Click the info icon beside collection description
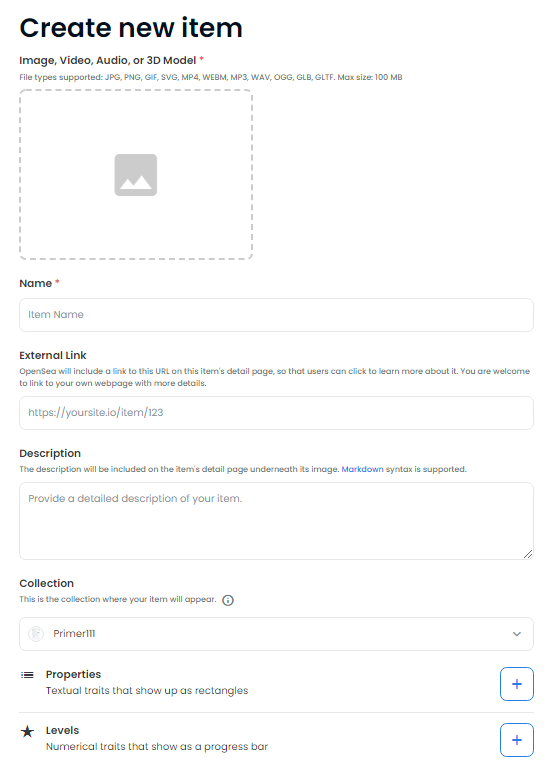 [228, 600]
